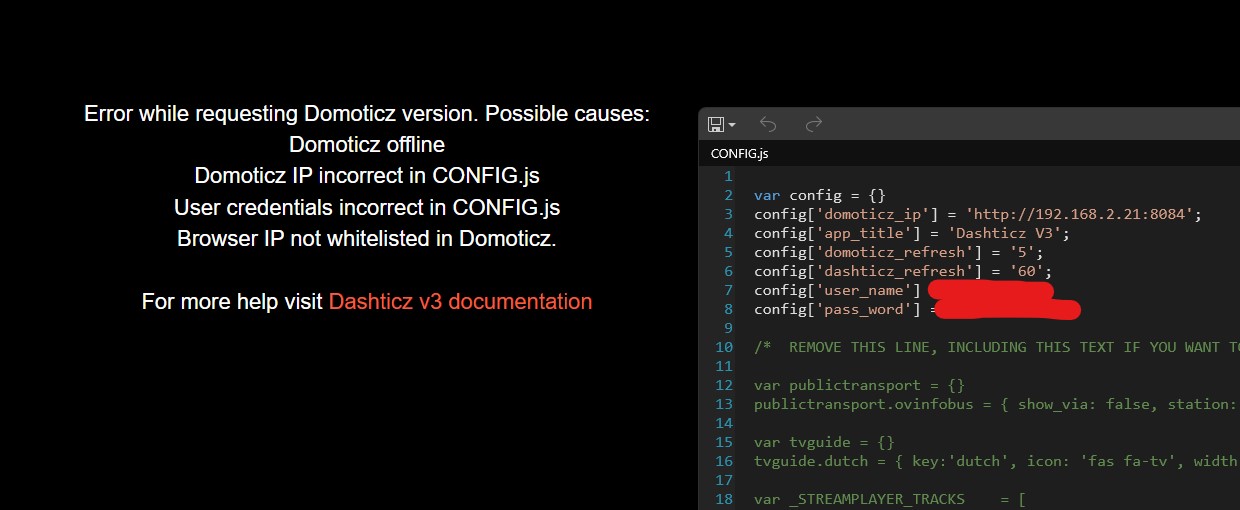Click the pass_word config line

917,309
